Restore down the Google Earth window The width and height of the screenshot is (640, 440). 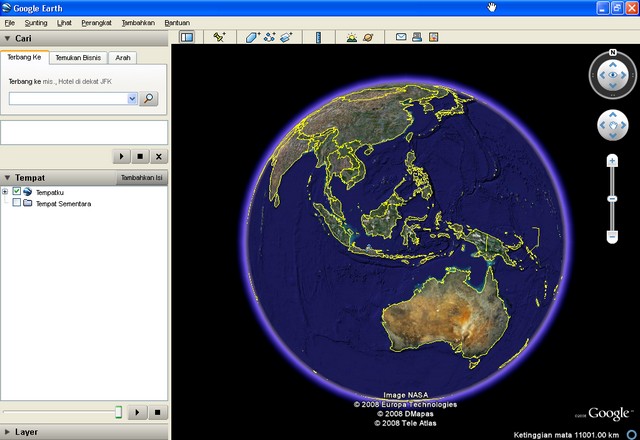(x=617, y=8)
